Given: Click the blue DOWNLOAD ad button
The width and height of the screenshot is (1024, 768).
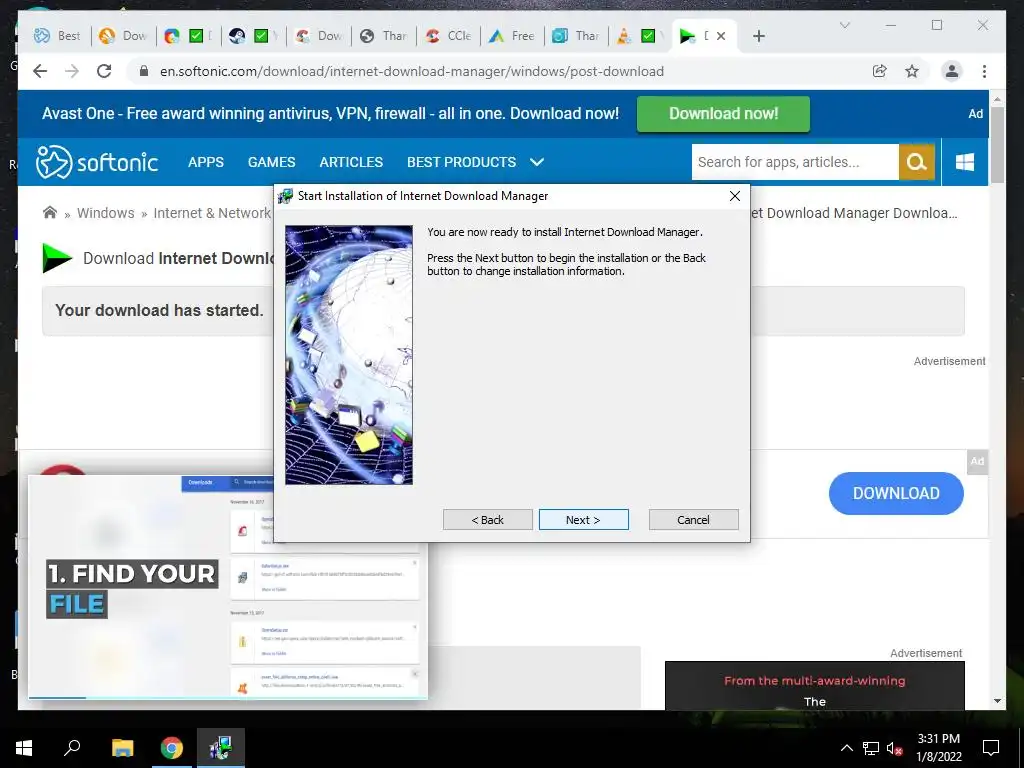Looking at the screenshot, I should pos(896,493).
